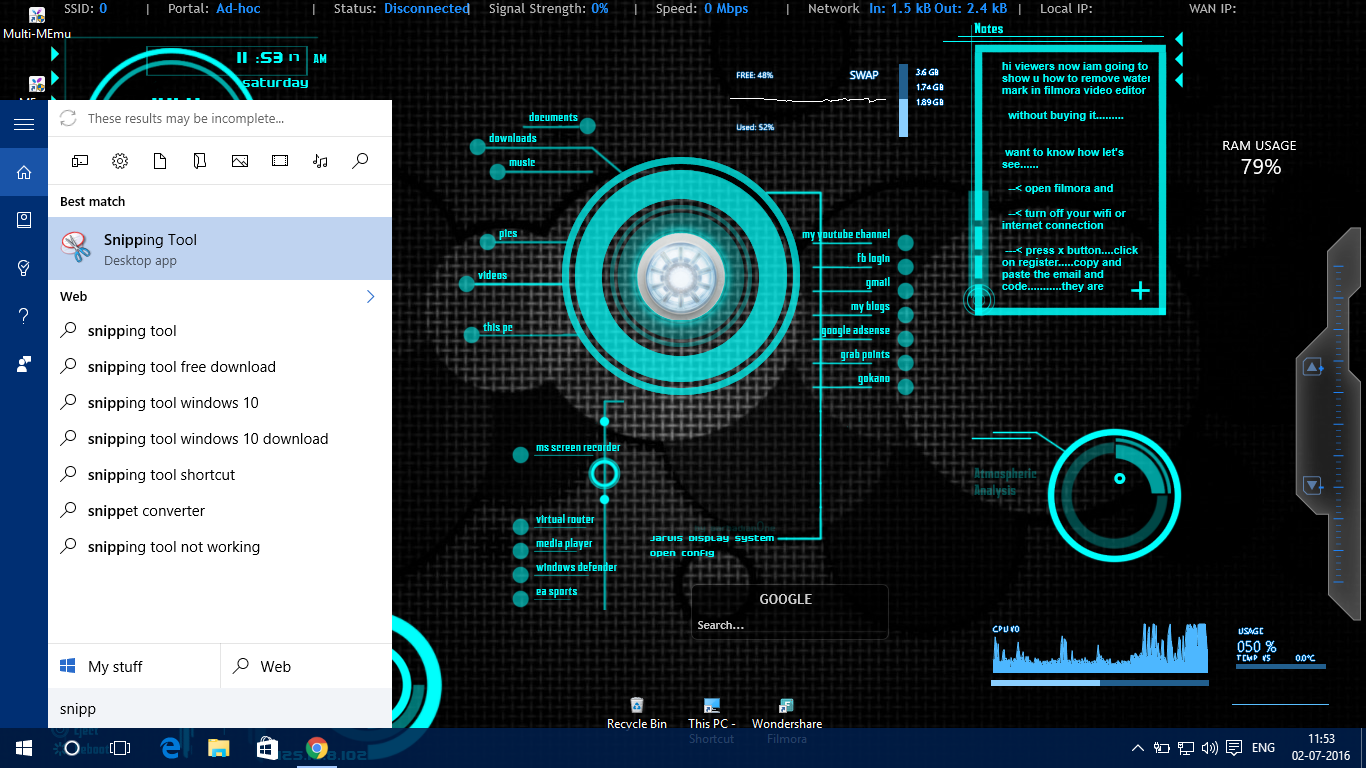Filter search results by Music

coord(320,161)
